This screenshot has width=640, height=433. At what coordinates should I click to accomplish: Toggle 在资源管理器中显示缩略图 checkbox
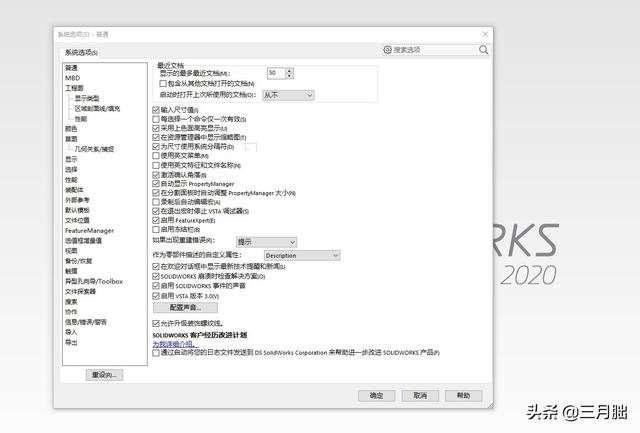(x=156, y=138)
